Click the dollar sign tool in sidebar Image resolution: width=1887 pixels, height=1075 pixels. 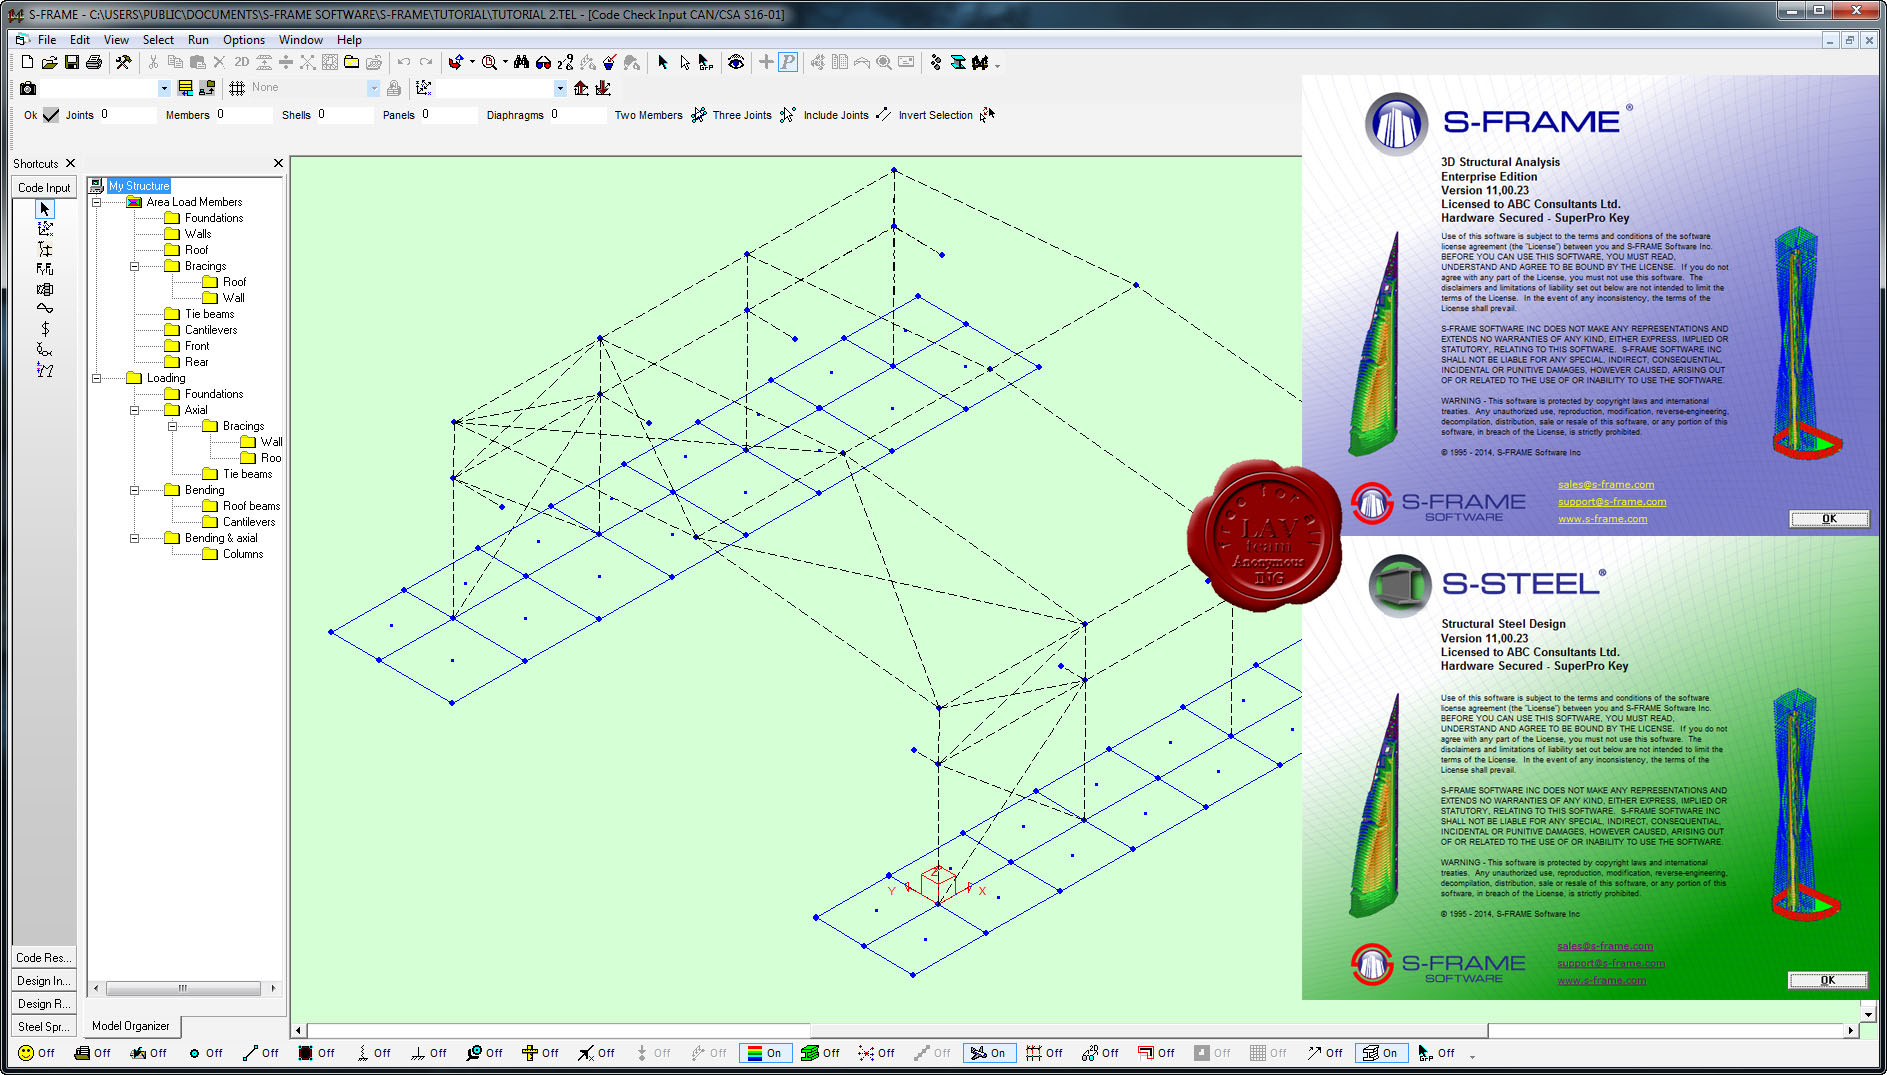(44, 329)
